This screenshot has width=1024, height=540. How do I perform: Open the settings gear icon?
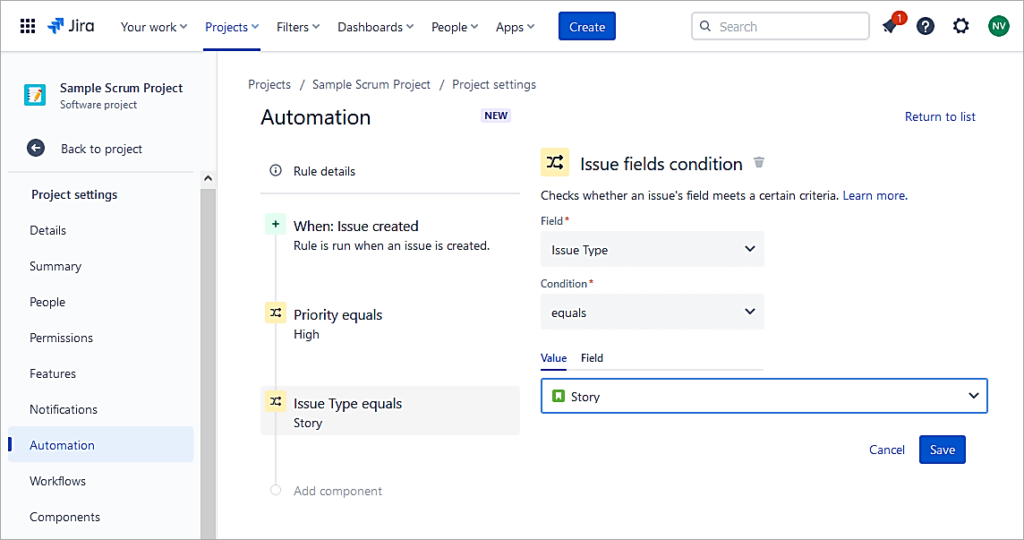[x=961, y=26]
